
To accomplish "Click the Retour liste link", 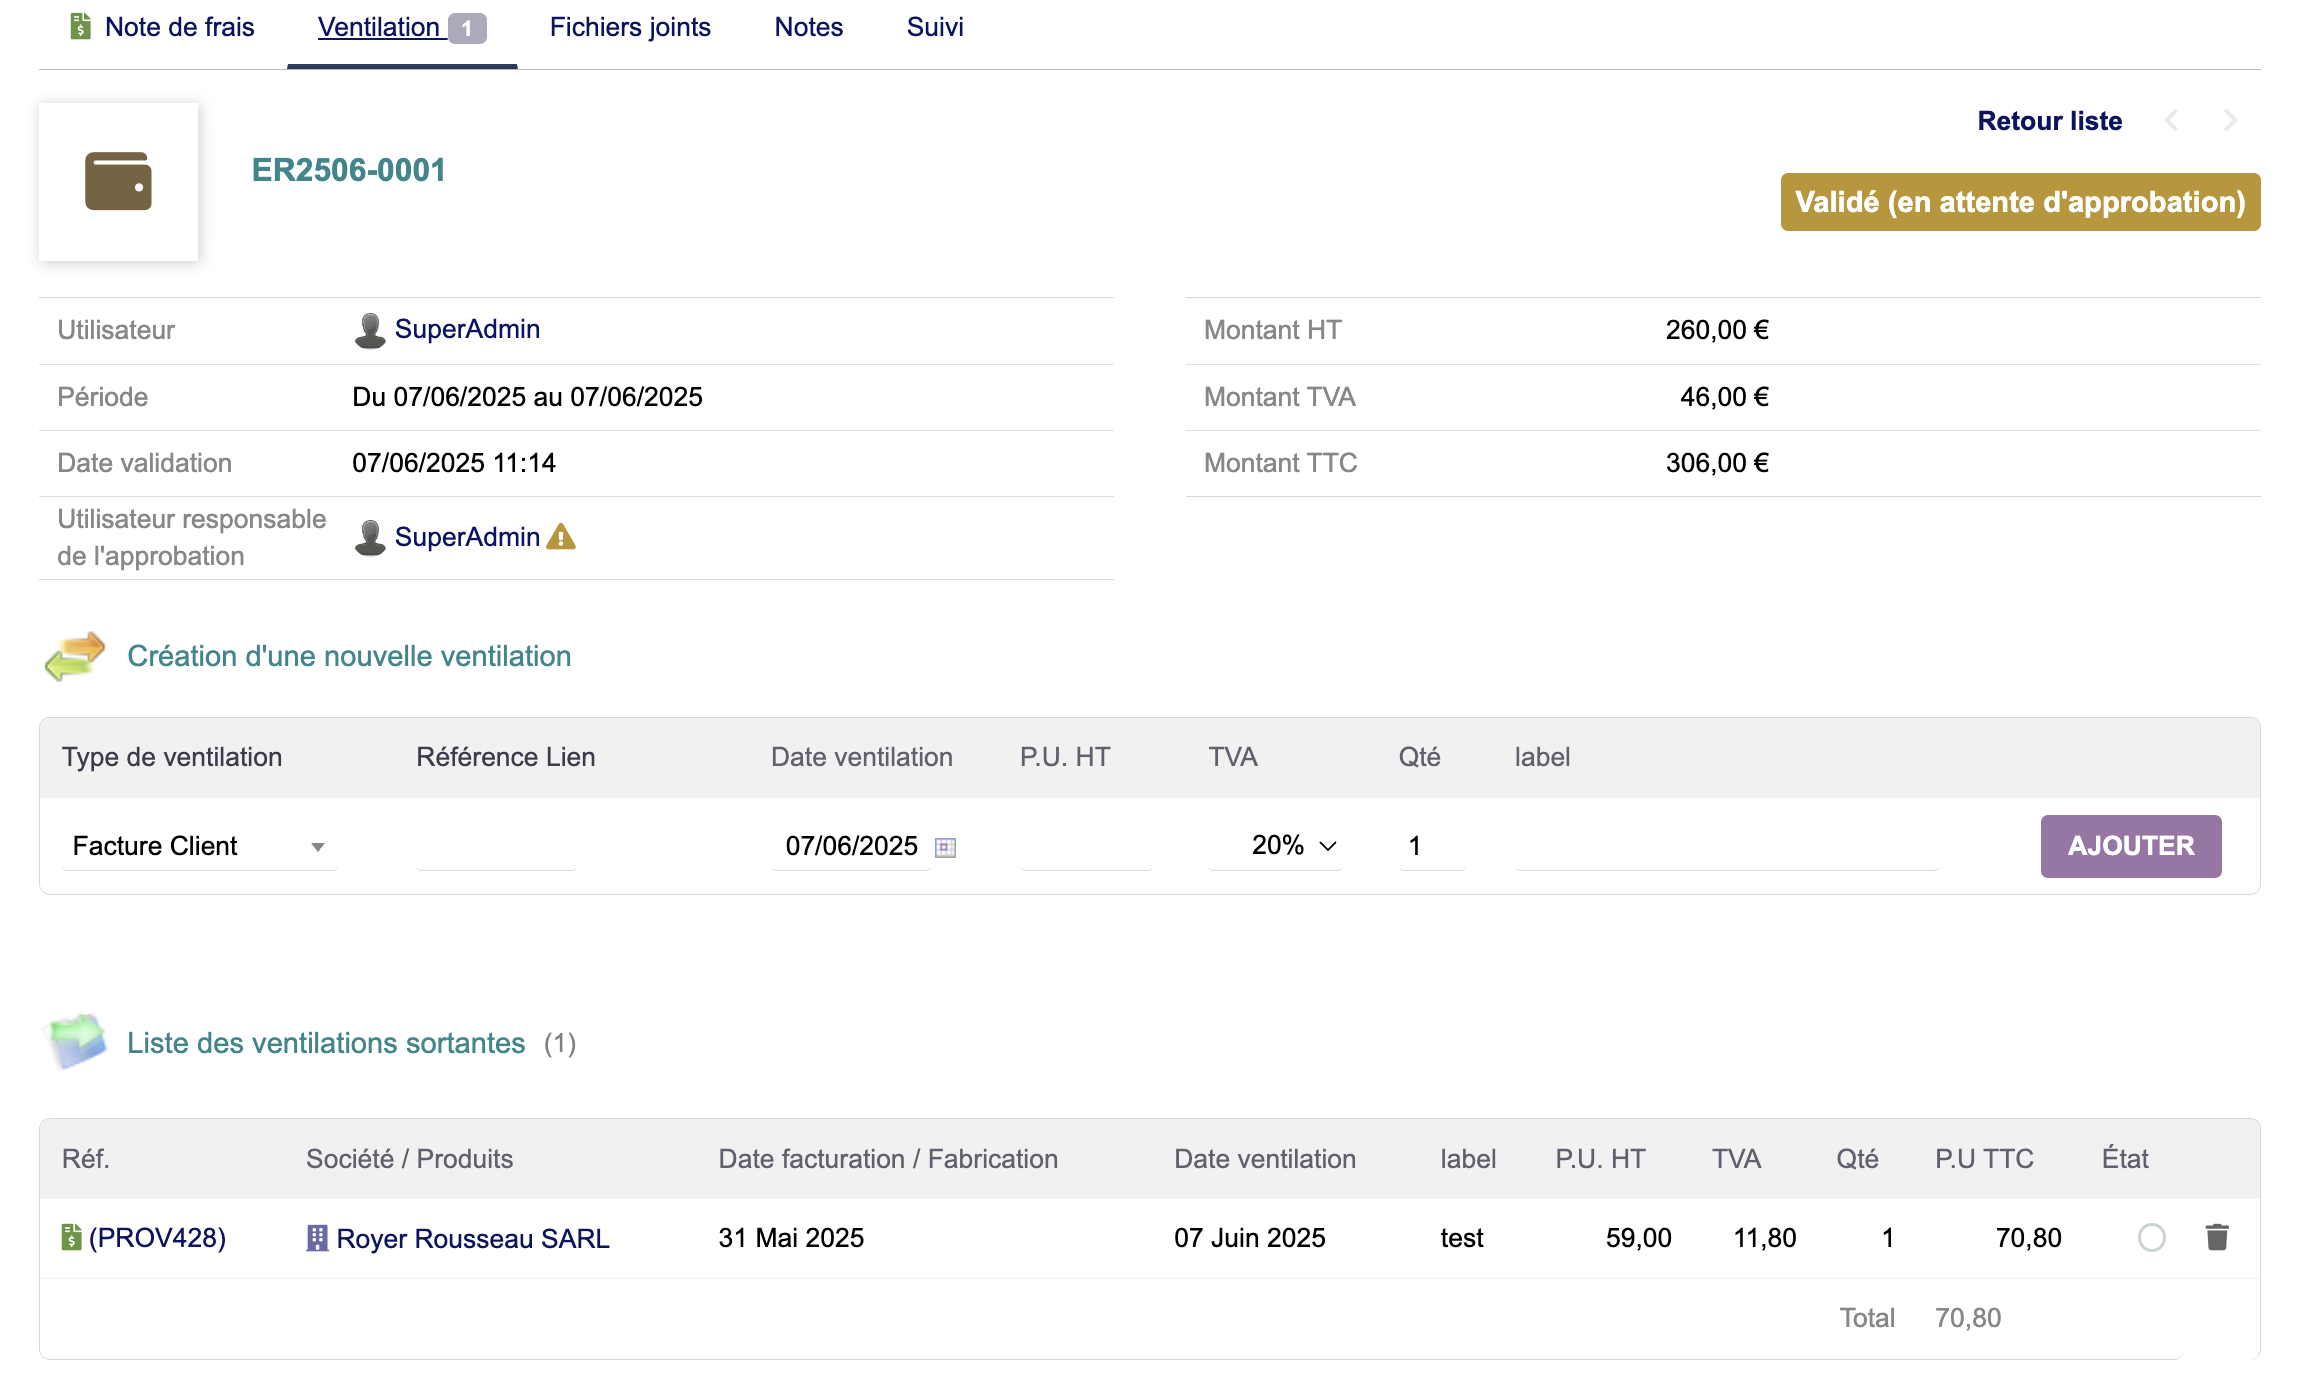I will point(2049,121).
